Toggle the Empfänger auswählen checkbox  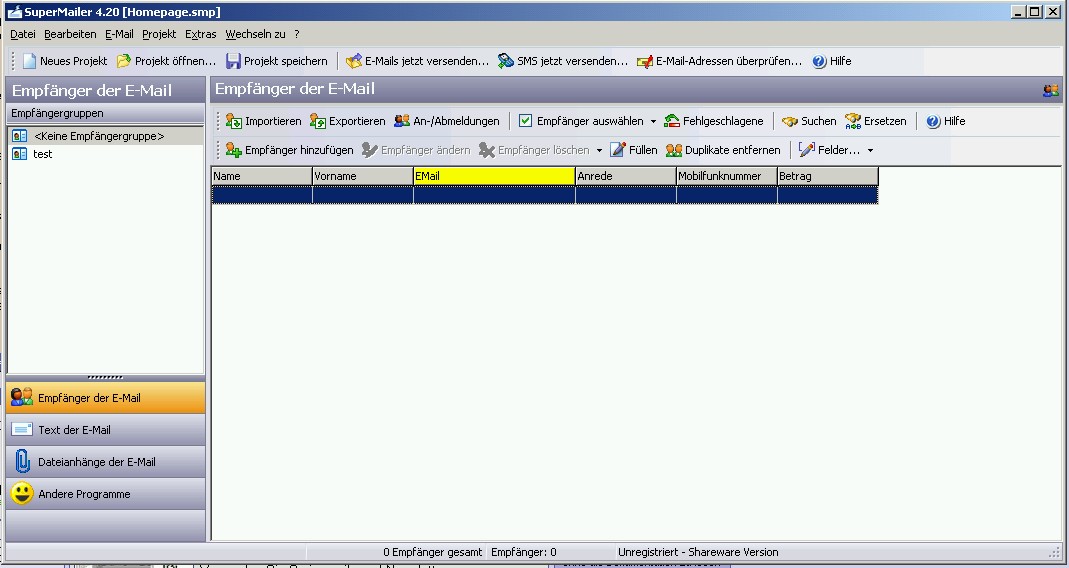point(525,121)
